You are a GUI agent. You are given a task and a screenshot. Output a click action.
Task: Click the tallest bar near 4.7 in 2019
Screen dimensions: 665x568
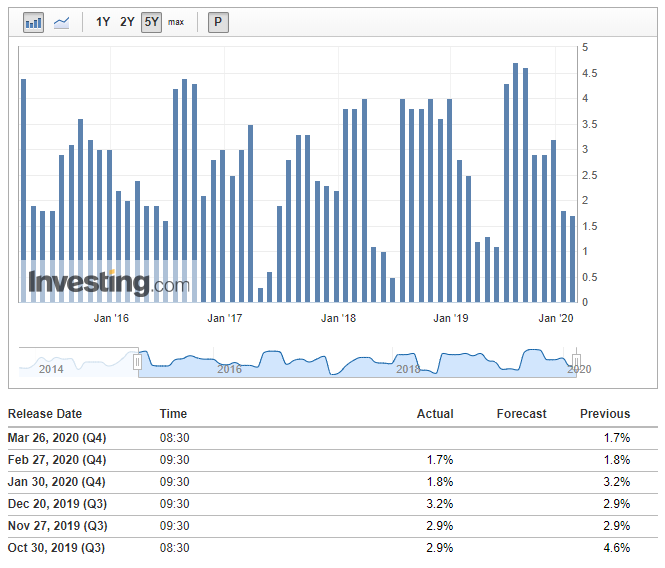click(516, 182)
